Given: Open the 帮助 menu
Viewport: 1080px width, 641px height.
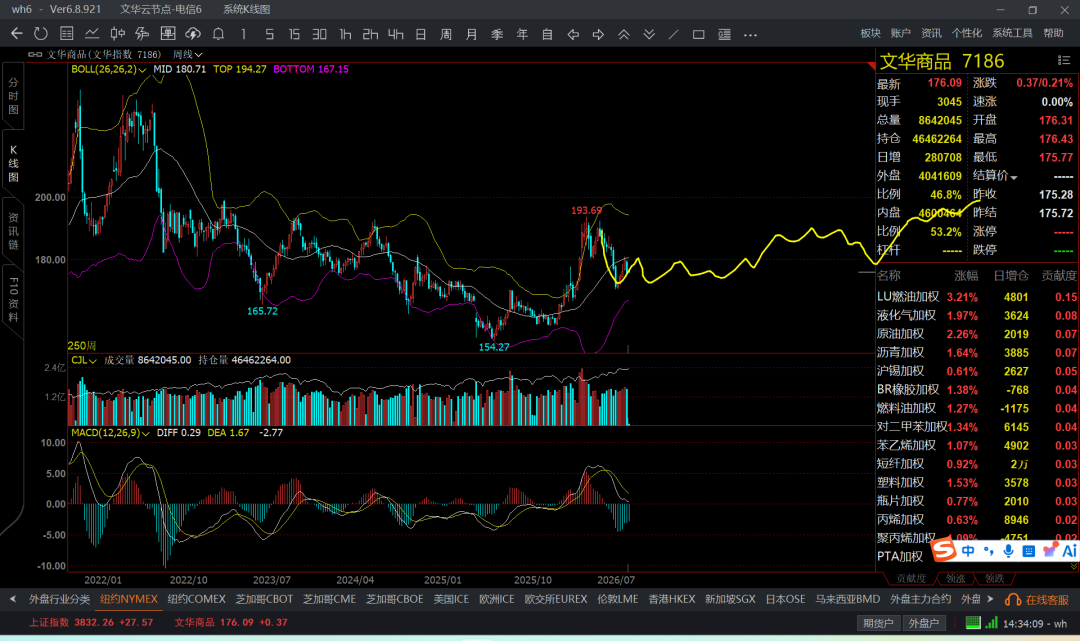Looking at the screenshot, I should point(1053,33).
